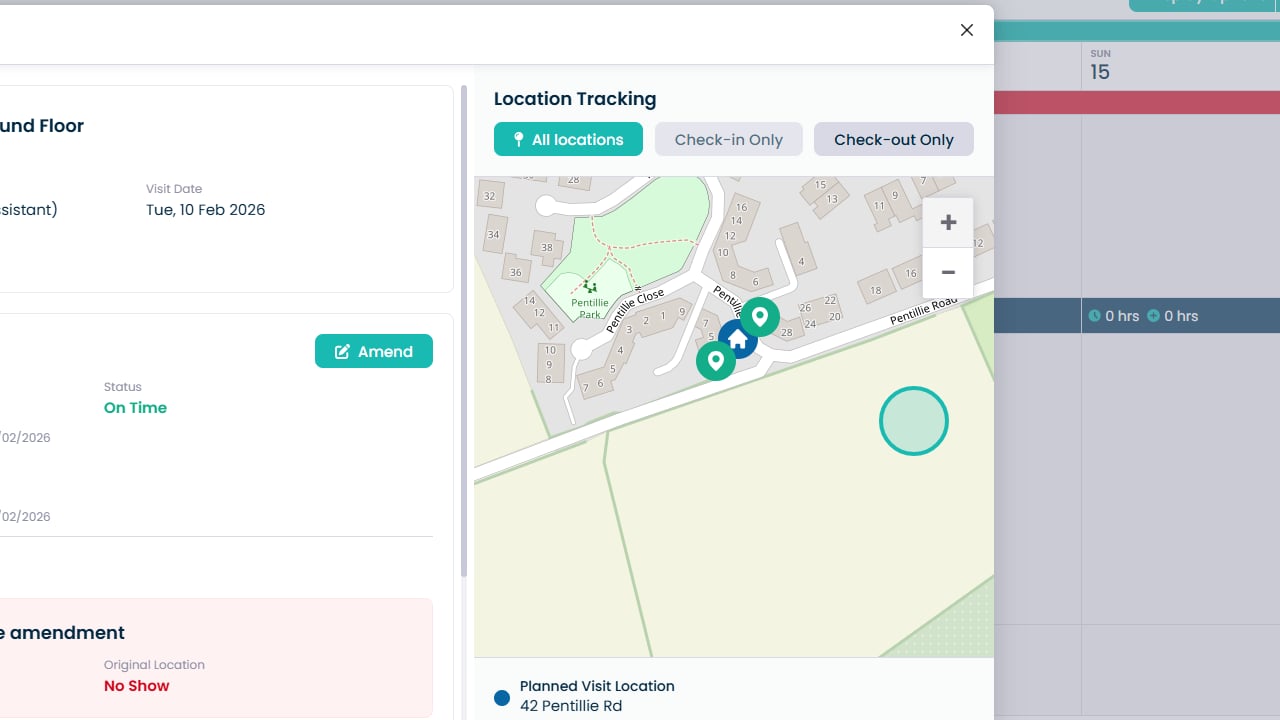Click the Amend button
The width and height of the screenshot is (1280, 720).
(374, 352)
